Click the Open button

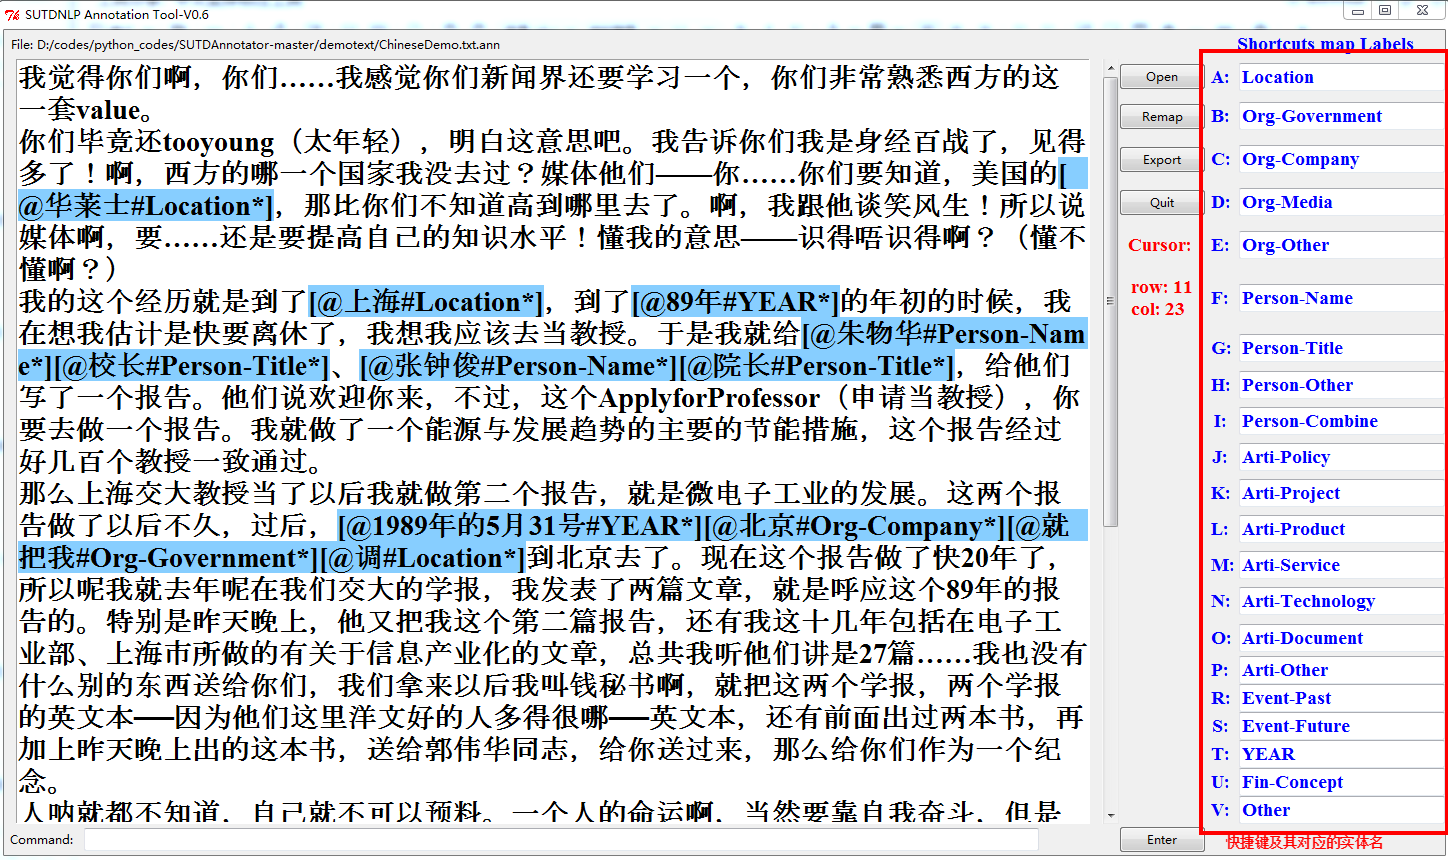[1161, 77]
